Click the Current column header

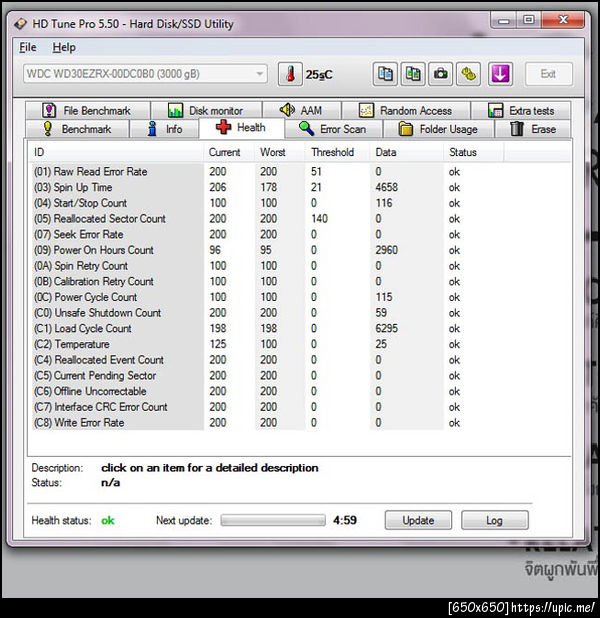[x=229, y=152]
